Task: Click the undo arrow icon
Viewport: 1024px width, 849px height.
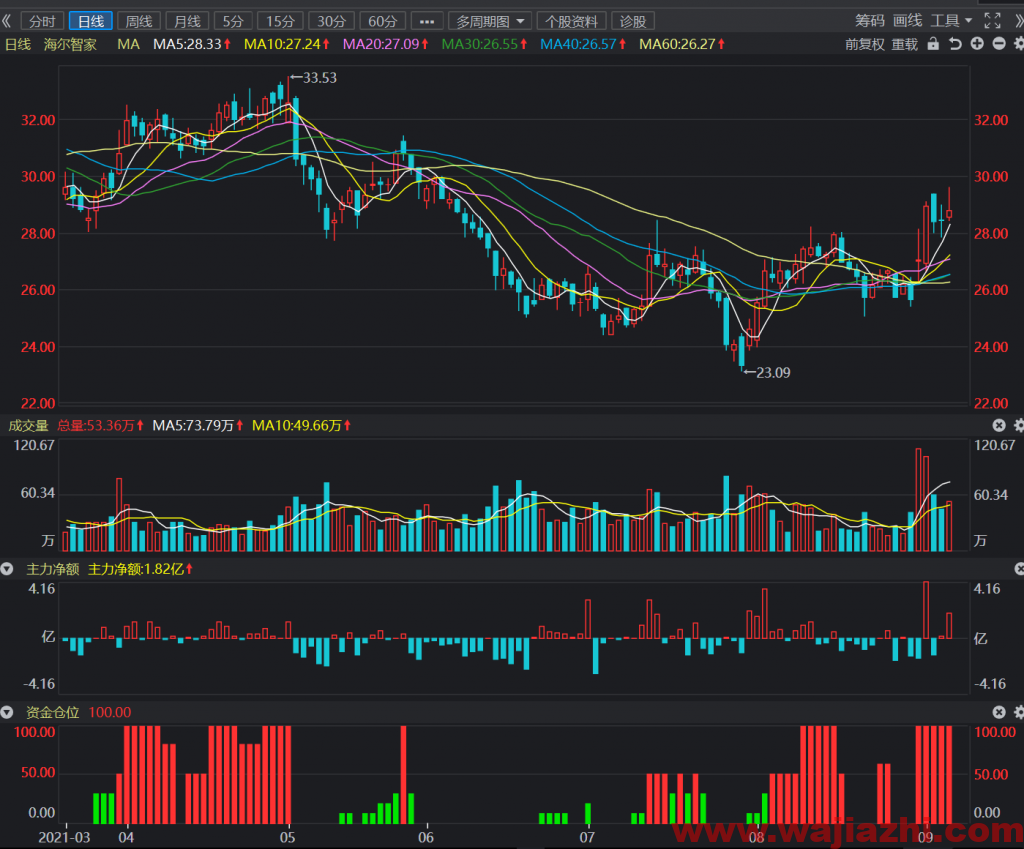Action: click(955, 44)
